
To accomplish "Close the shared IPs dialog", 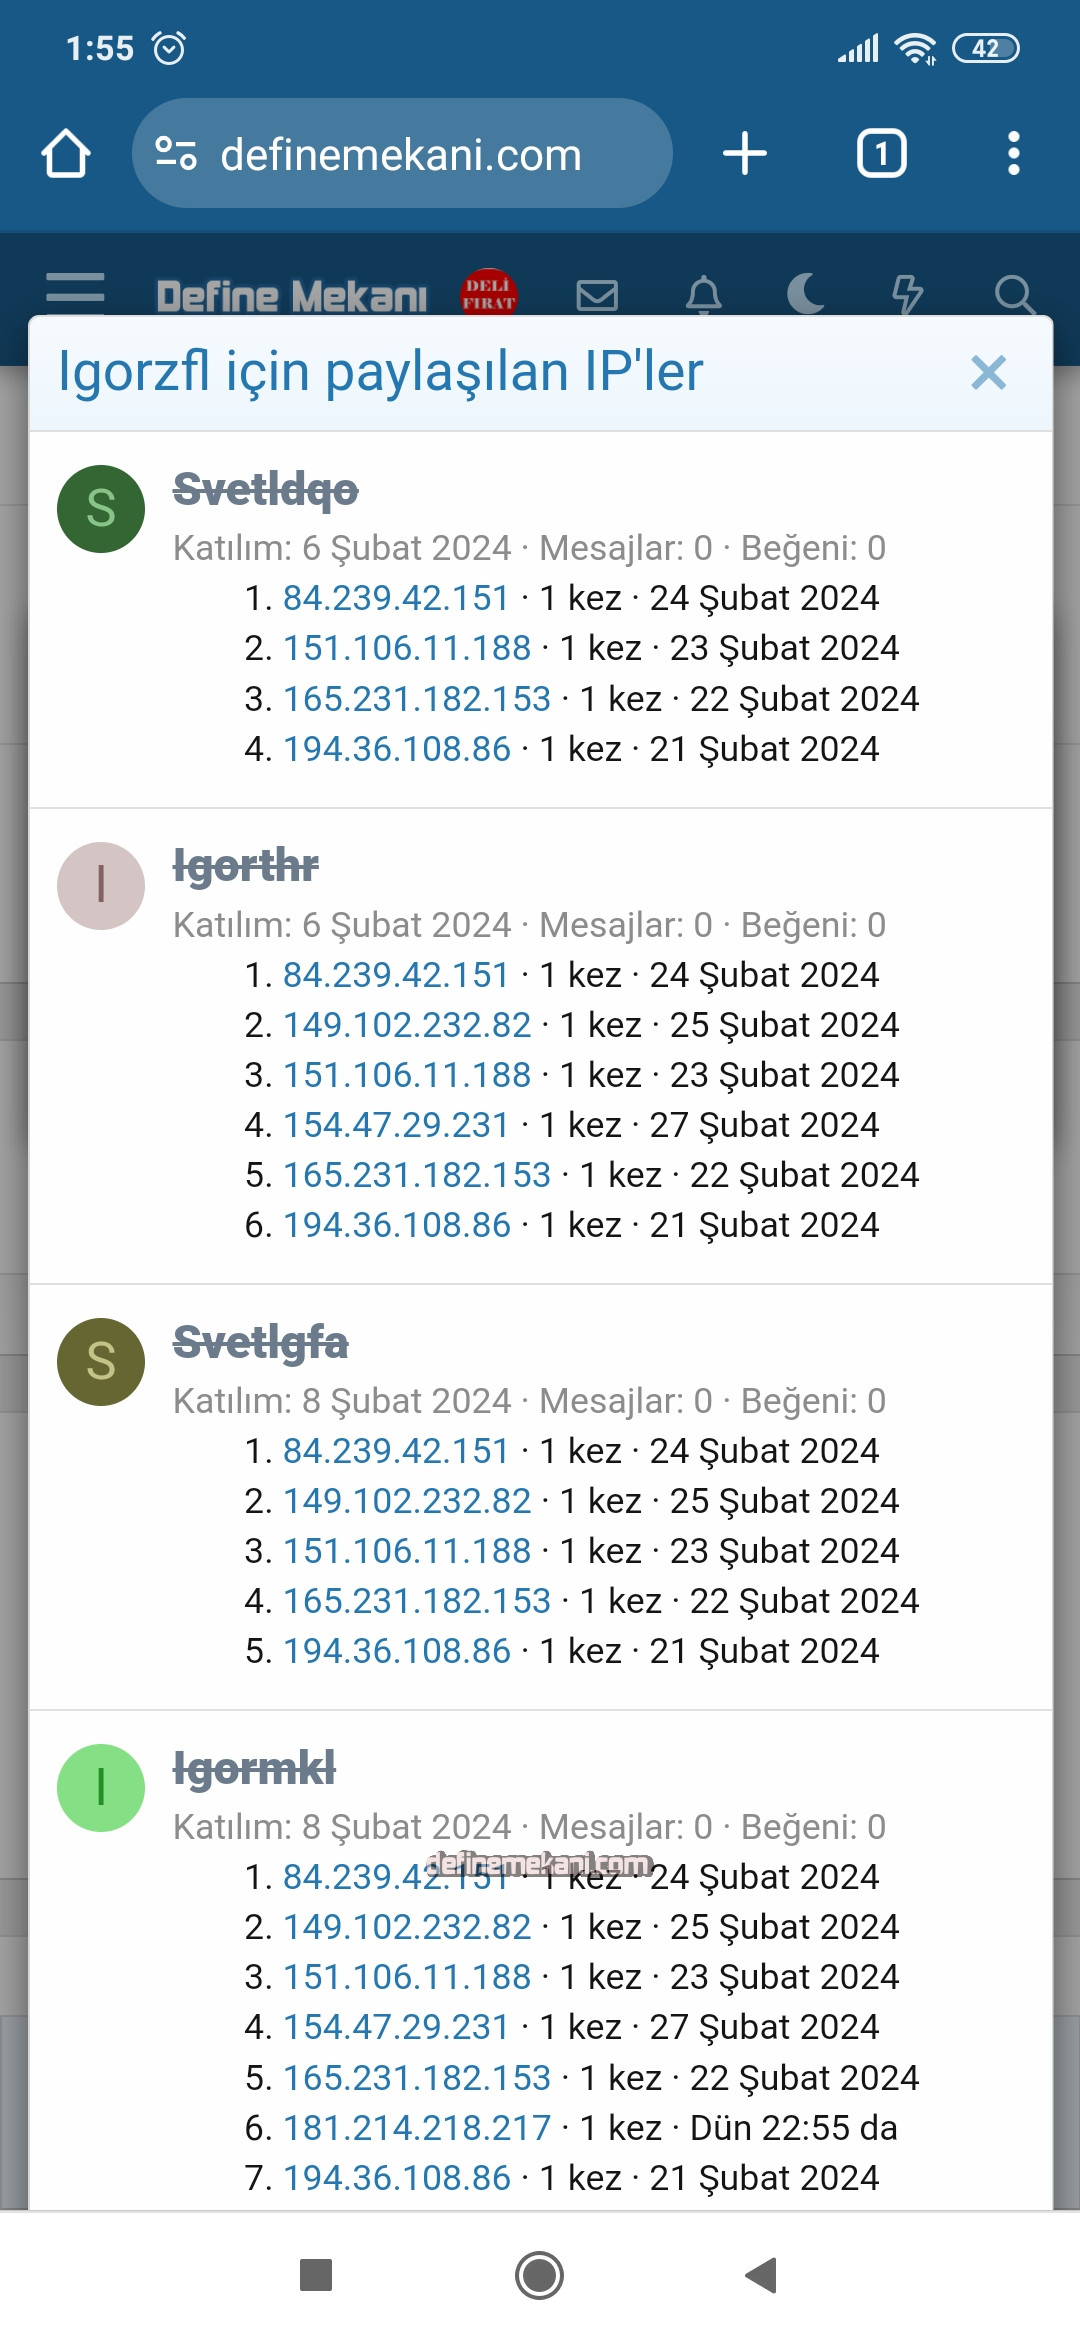I will pos(988,373).
